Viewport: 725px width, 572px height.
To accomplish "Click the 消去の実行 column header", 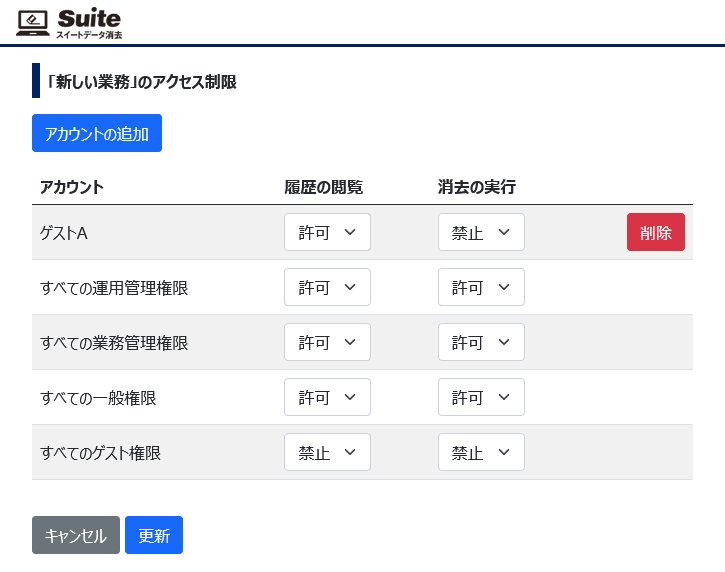I will (x=477, y=187).
